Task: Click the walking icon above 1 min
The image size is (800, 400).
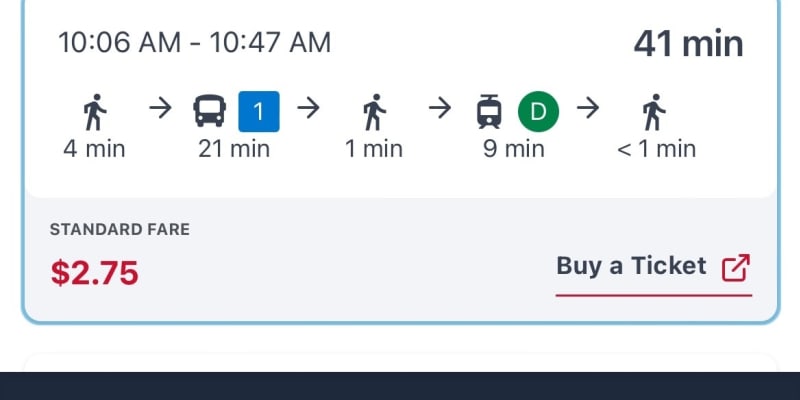Action: click(373, 112)
